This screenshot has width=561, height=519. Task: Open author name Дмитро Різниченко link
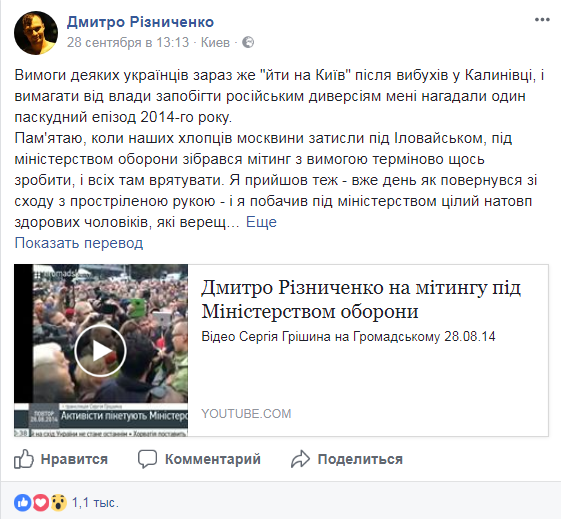pyautogui.click(x=140, y=22)
